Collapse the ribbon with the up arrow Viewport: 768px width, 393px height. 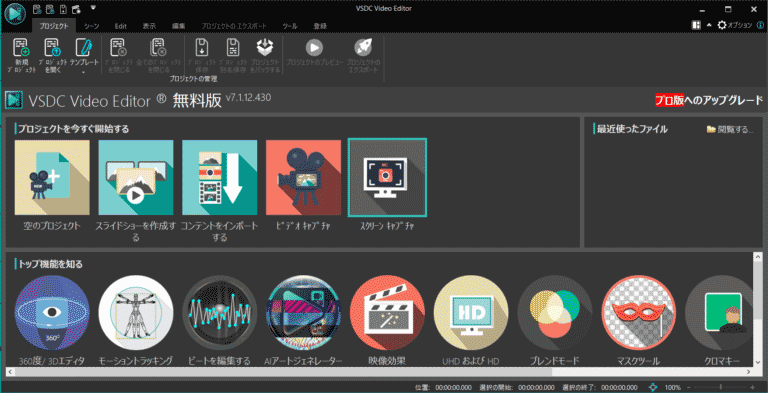(709, 25)
